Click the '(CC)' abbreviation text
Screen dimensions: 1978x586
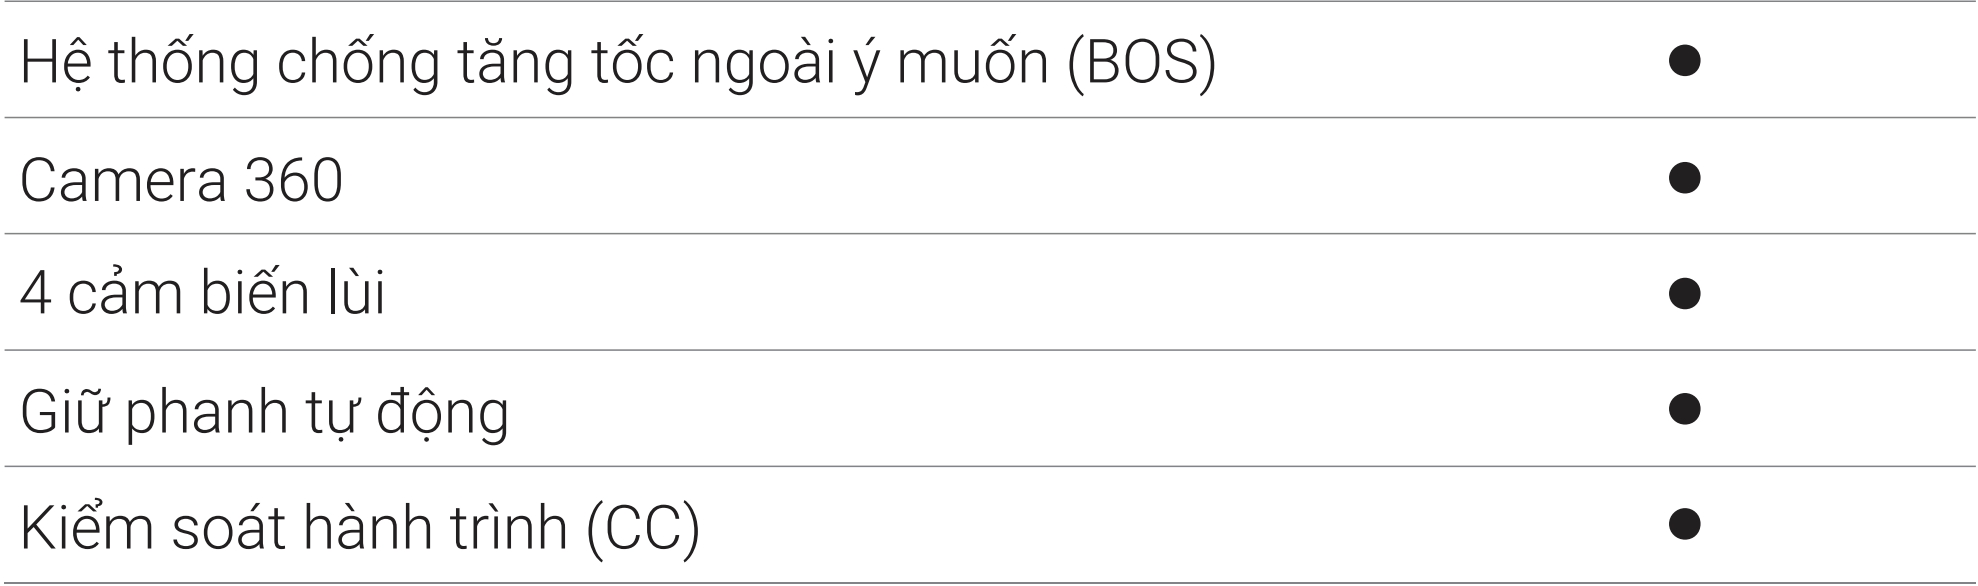(x=642, y=529)
